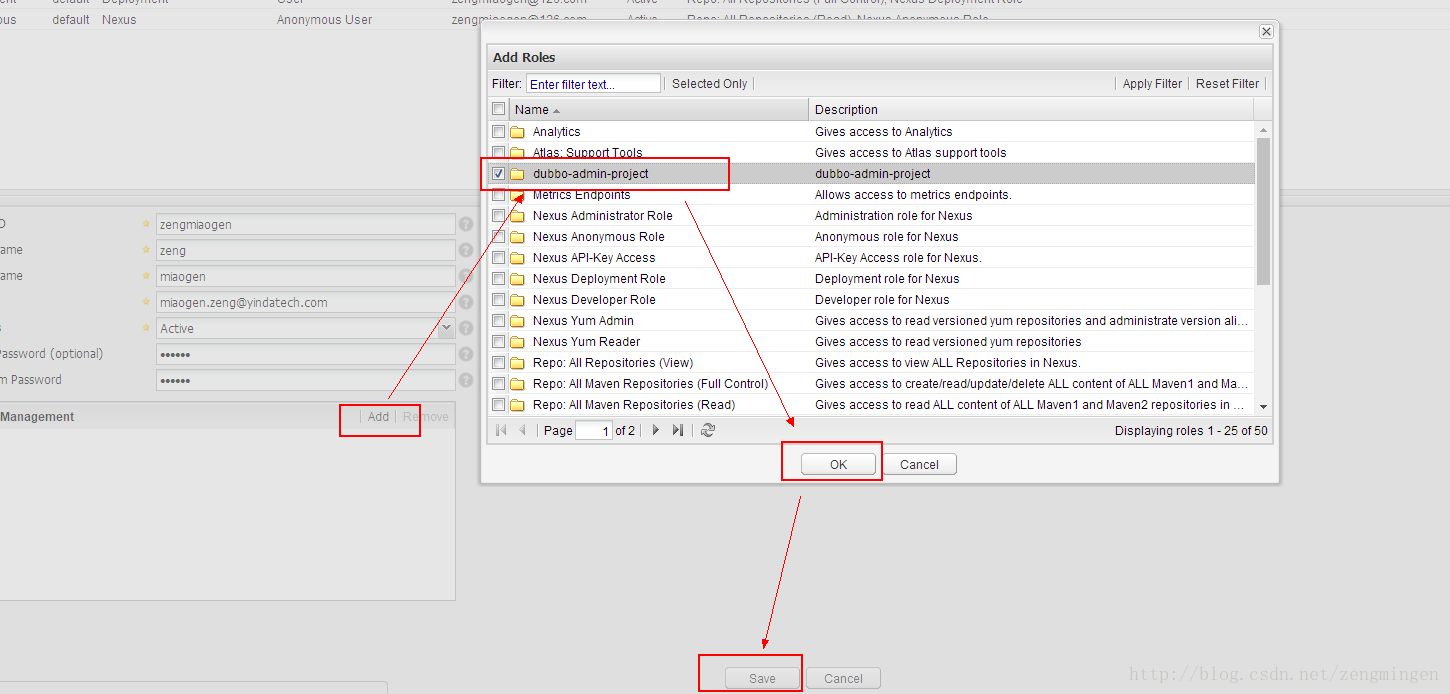Select Metrics Endpoints role row
The height and width of the screenshot is (694, 1450).
click(871, 195)
